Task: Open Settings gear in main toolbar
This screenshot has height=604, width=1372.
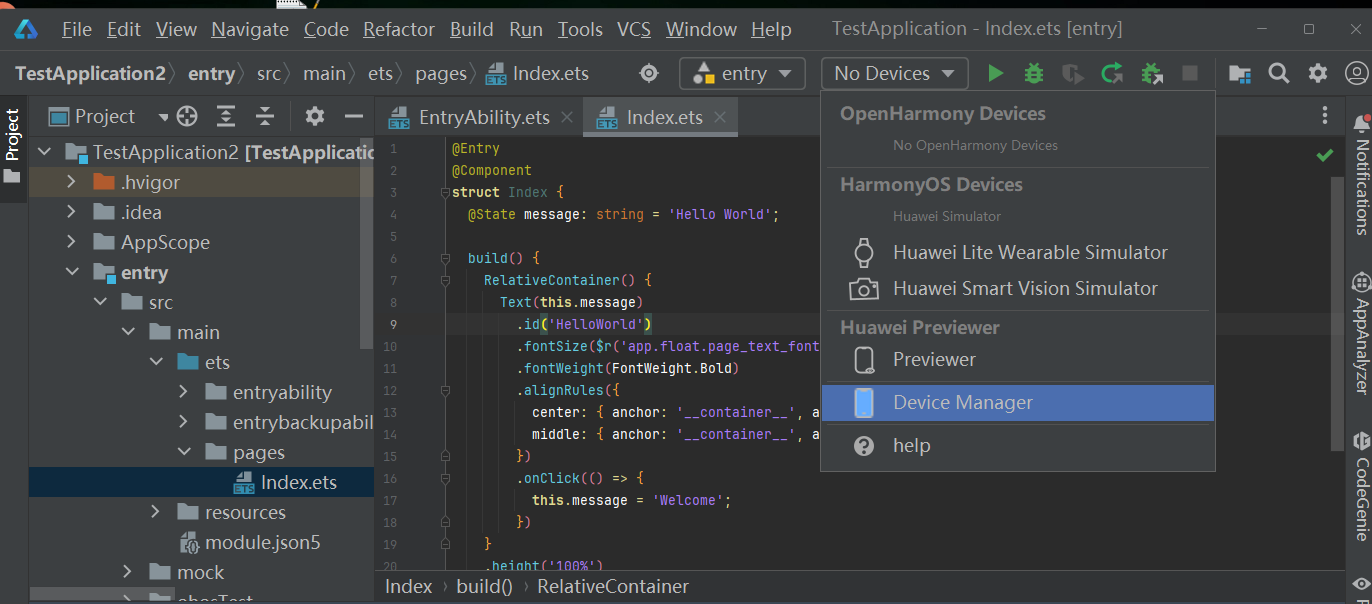Action: 1318,73
